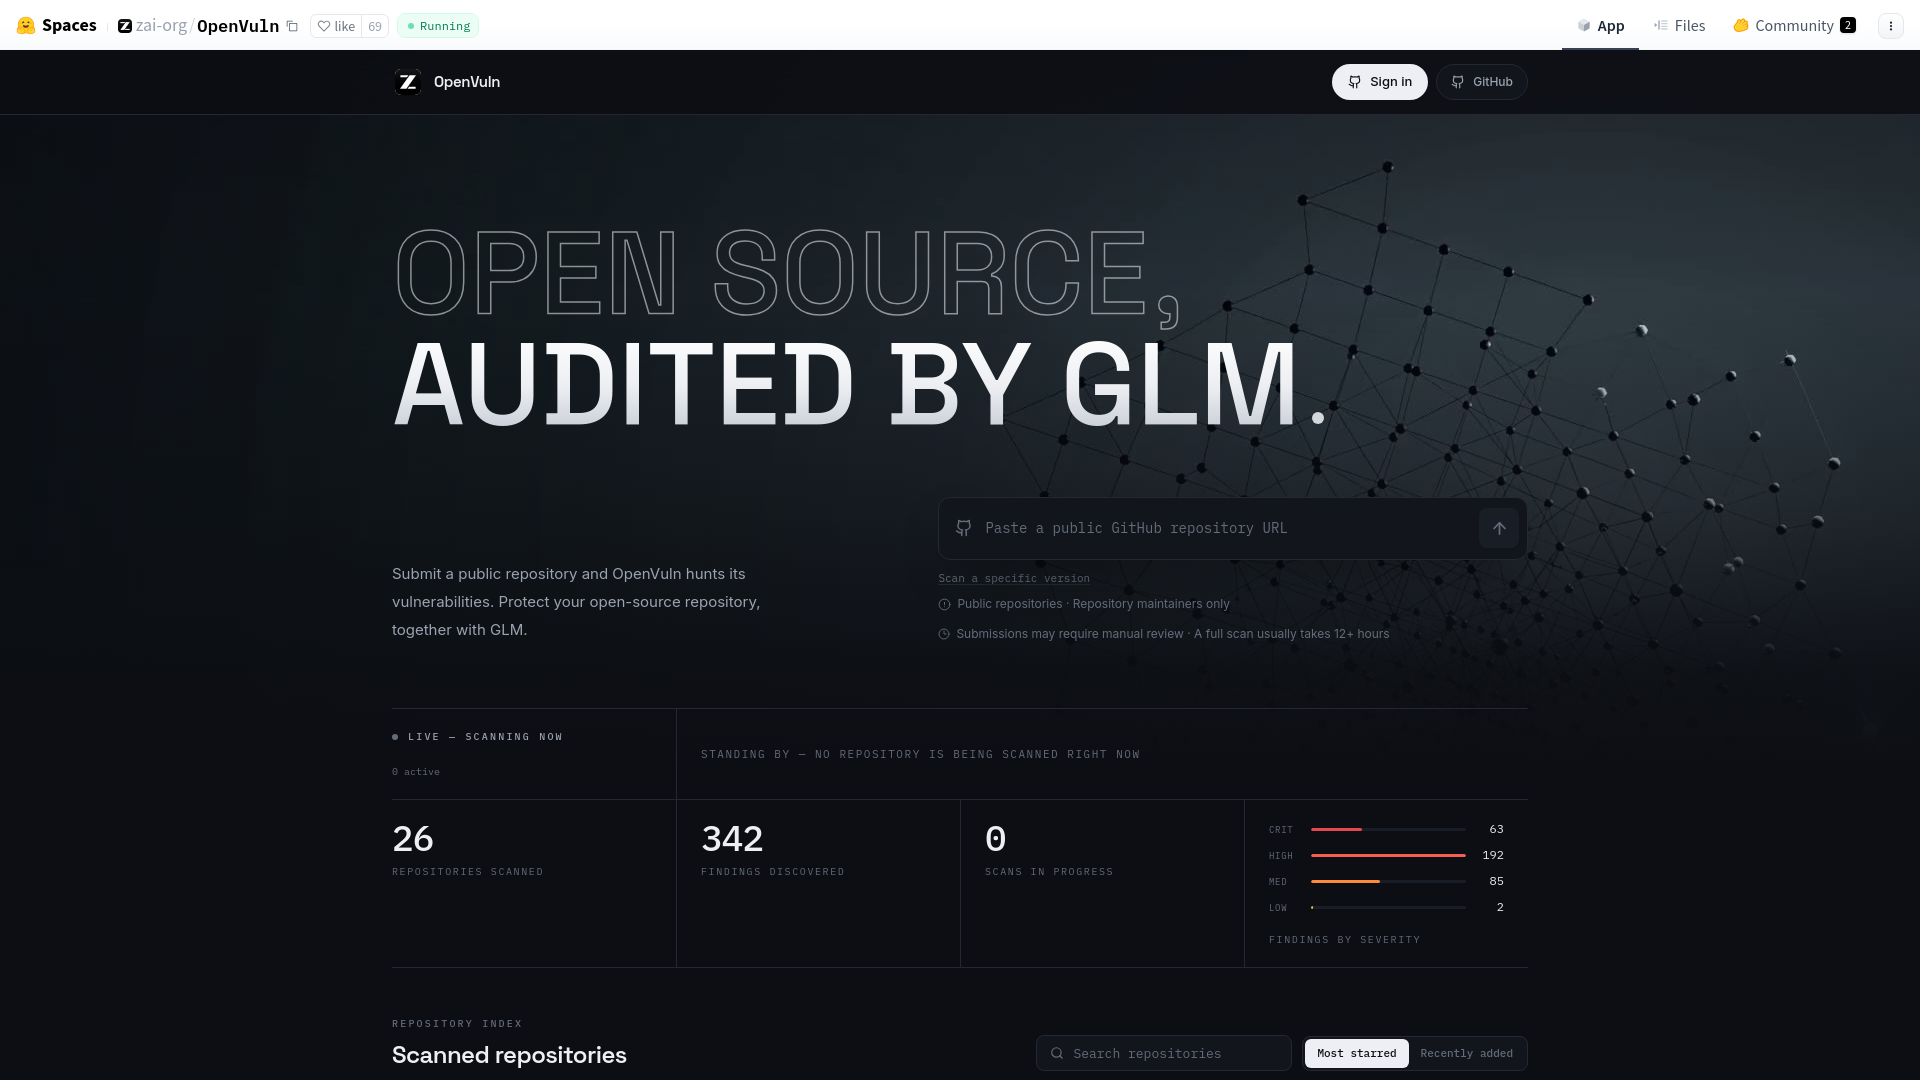Click the Scanned repositories heading

pos(509,1055)
